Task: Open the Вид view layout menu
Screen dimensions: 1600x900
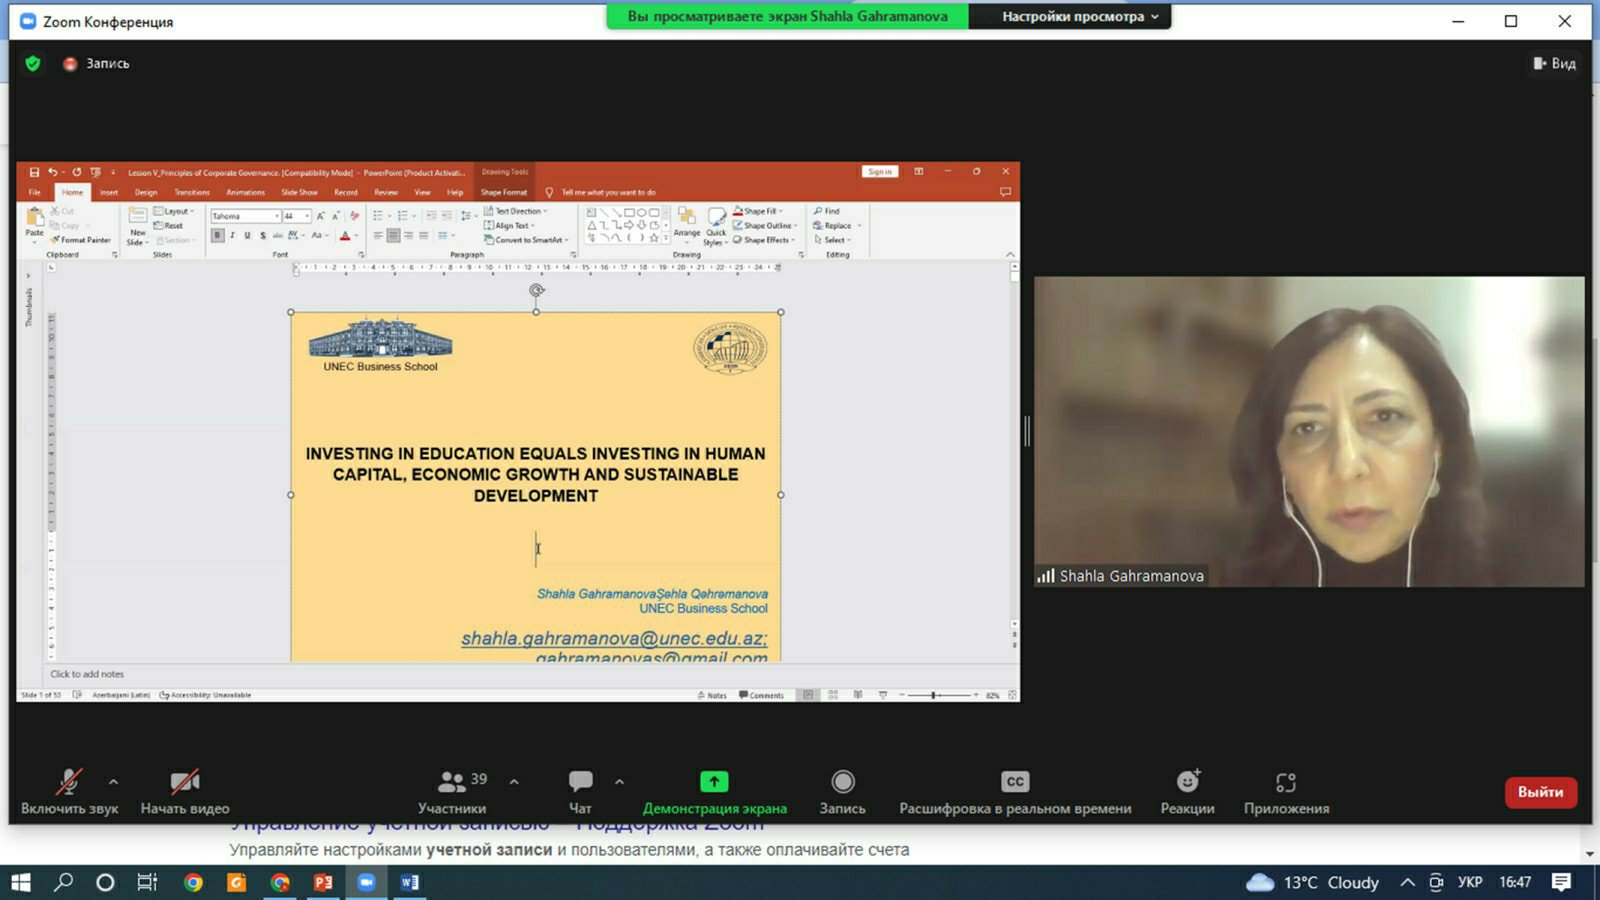Action: 1555,63
